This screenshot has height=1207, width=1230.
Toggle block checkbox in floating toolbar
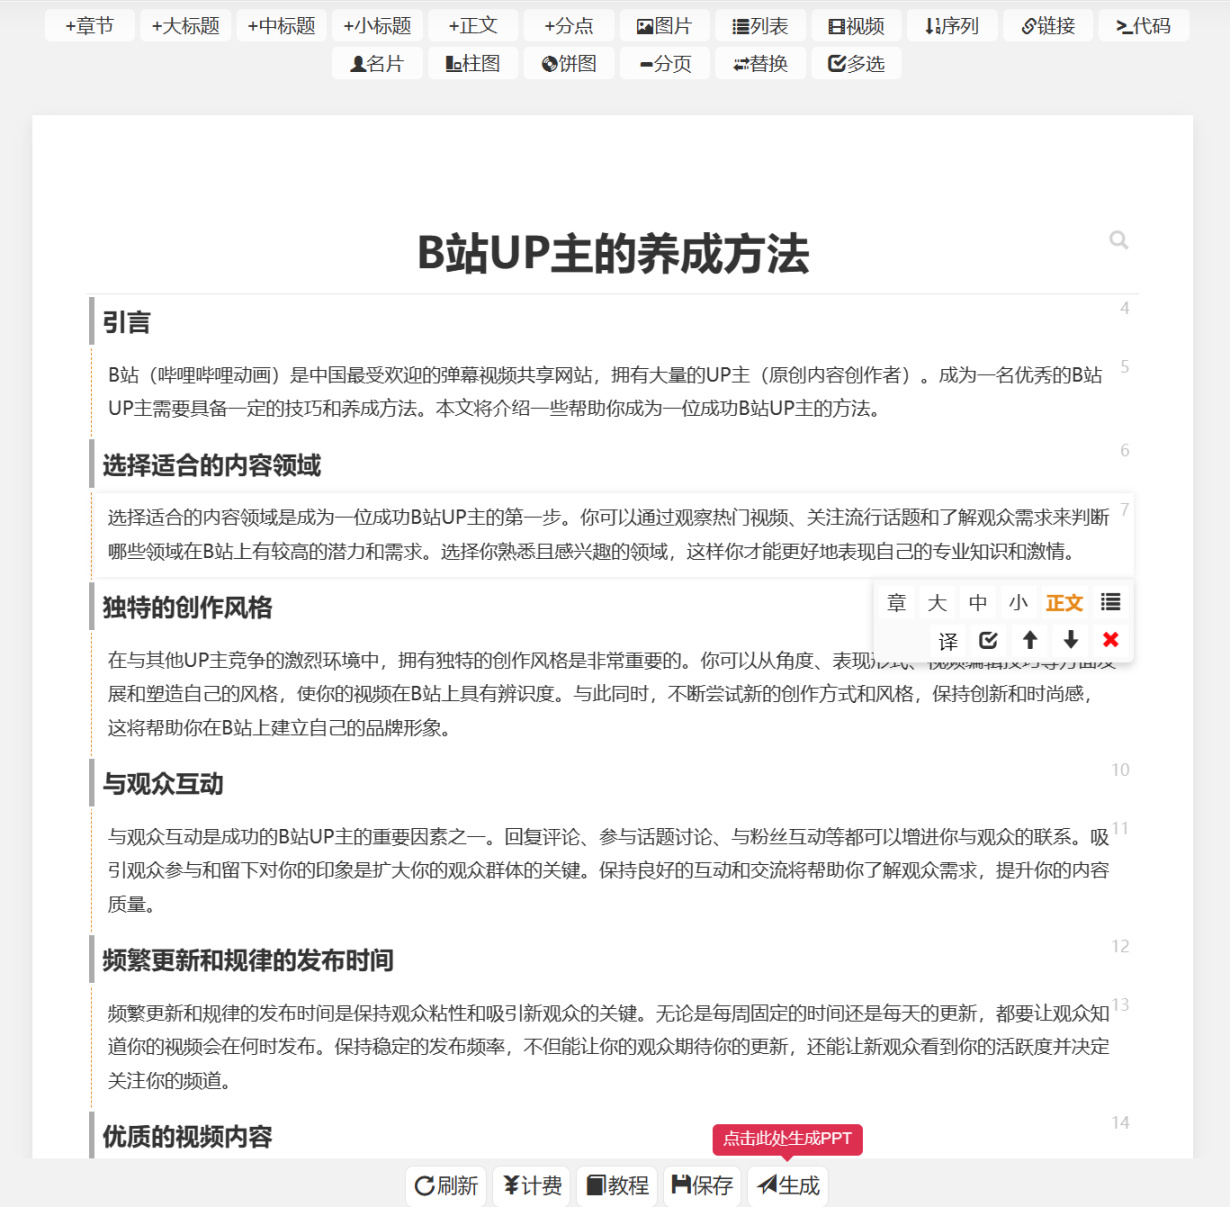coord(989,640)
